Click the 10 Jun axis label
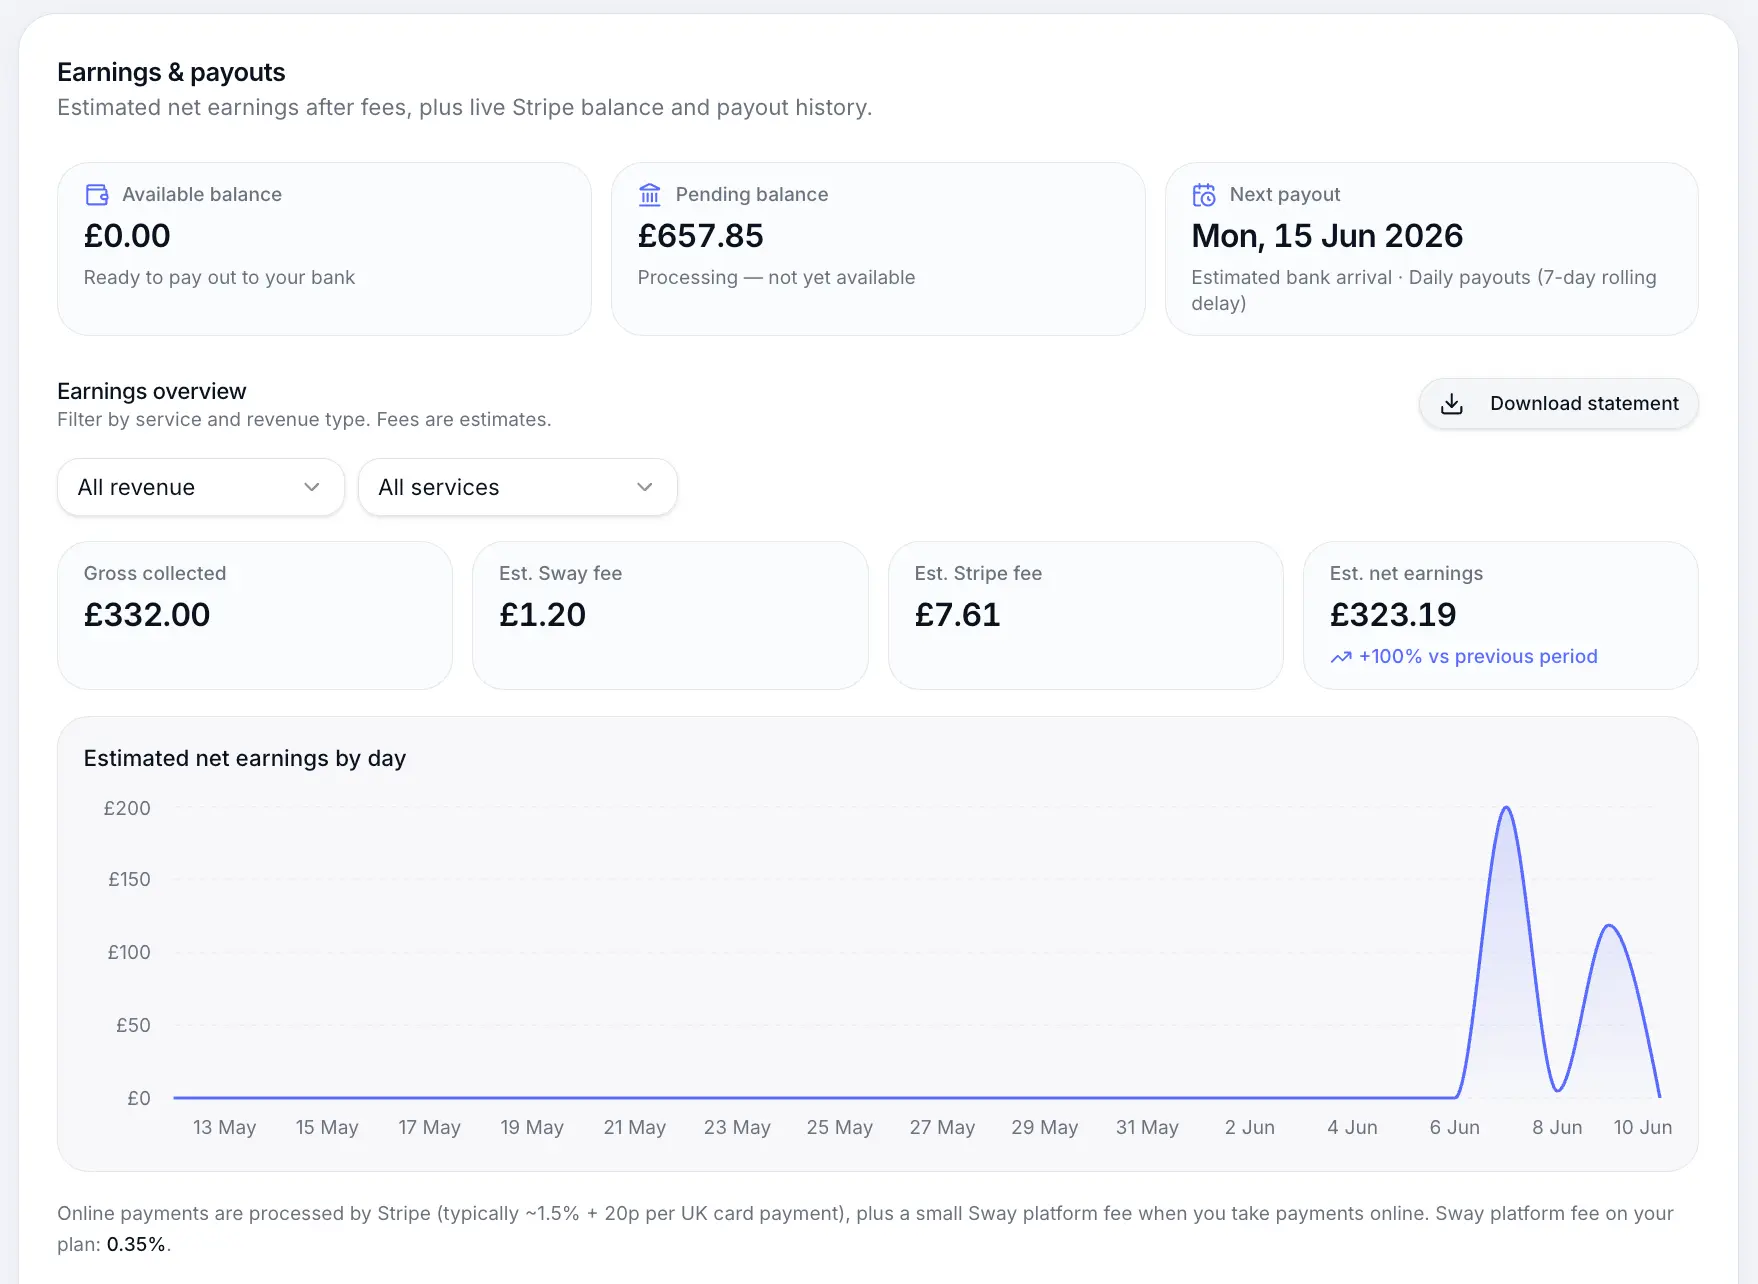 click(1642, 1127)
